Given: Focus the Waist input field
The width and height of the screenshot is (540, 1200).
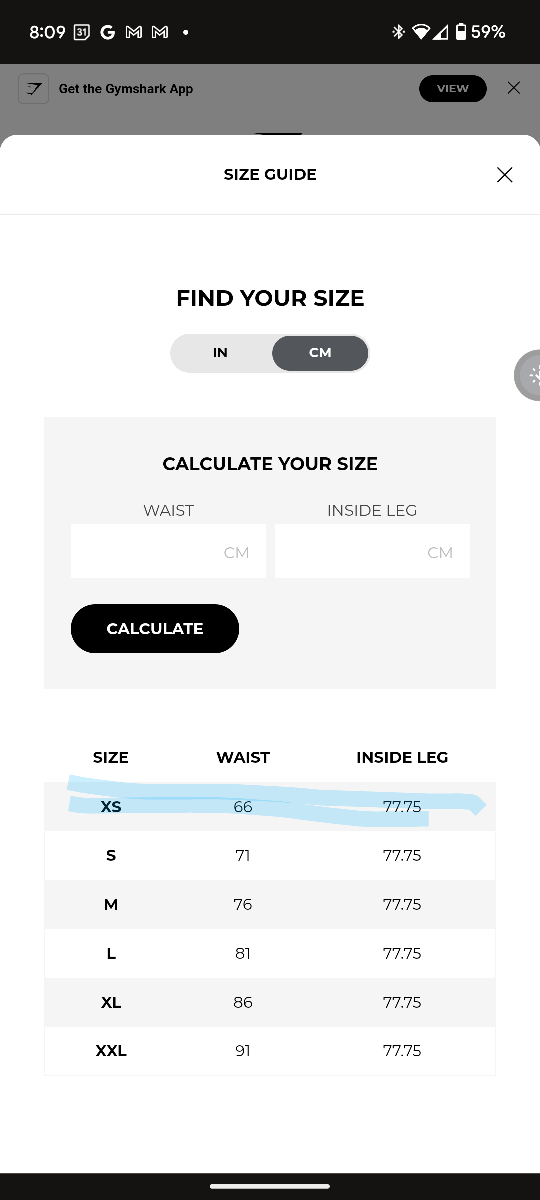Looking at the screenshot, I should (168, 551).
